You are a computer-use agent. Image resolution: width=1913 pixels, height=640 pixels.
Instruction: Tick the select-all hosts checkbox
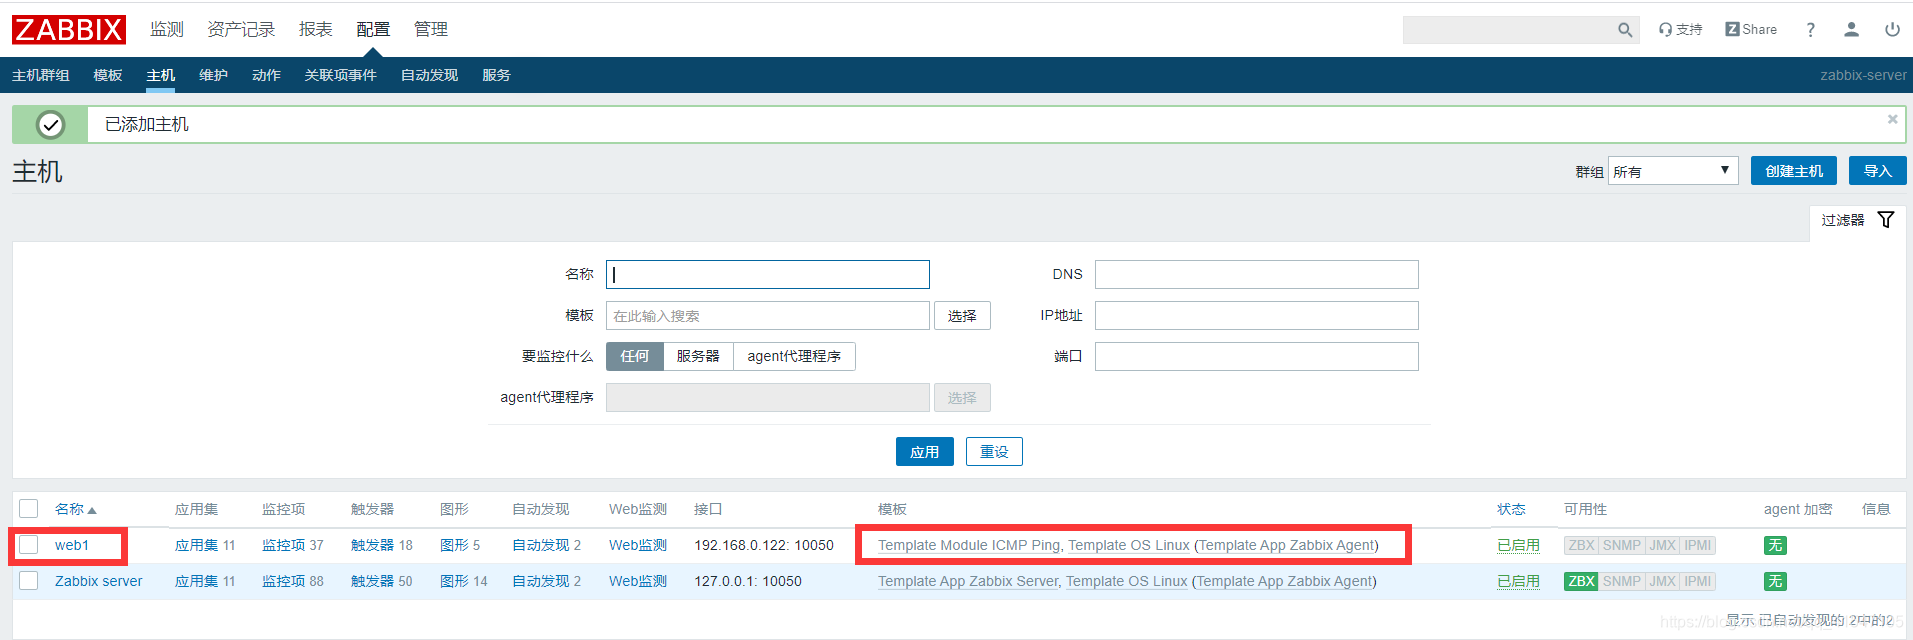[29, 508]
